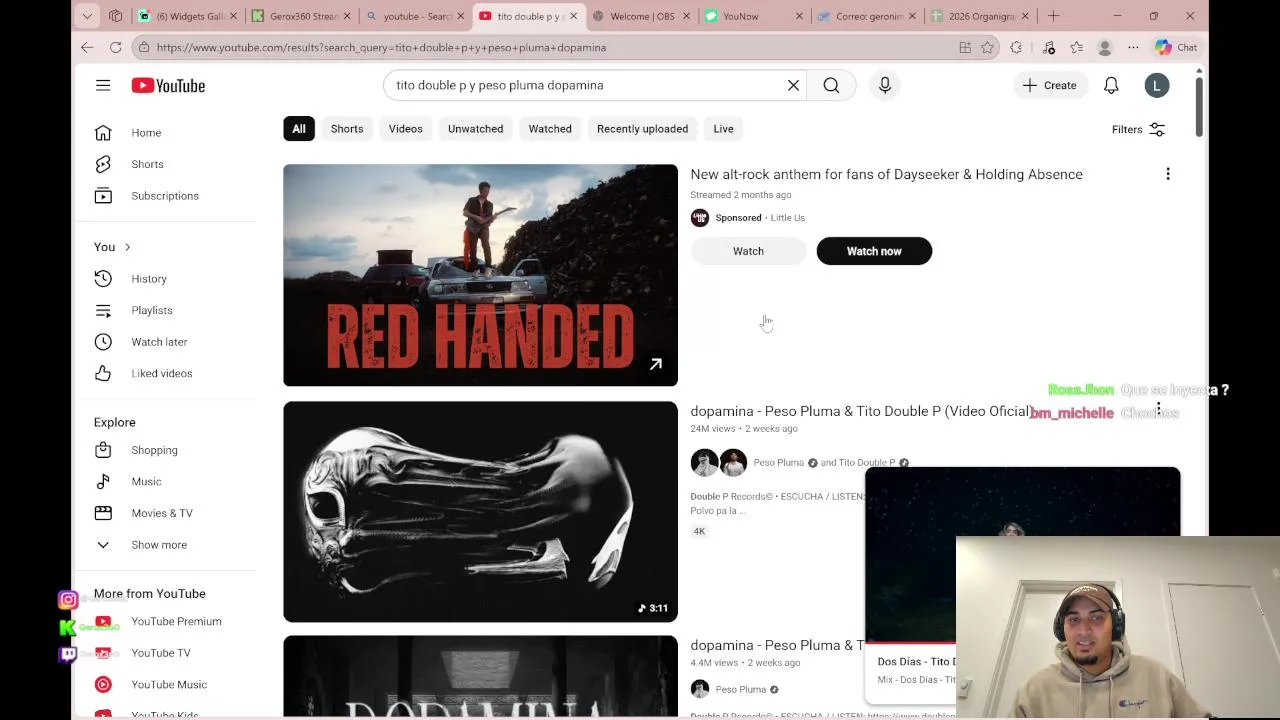Open the Peso Pluma channel, 4.4M views result
The height and width of the screenshot is (720, 1280).
pyautogui.click(x=741, y=689)
